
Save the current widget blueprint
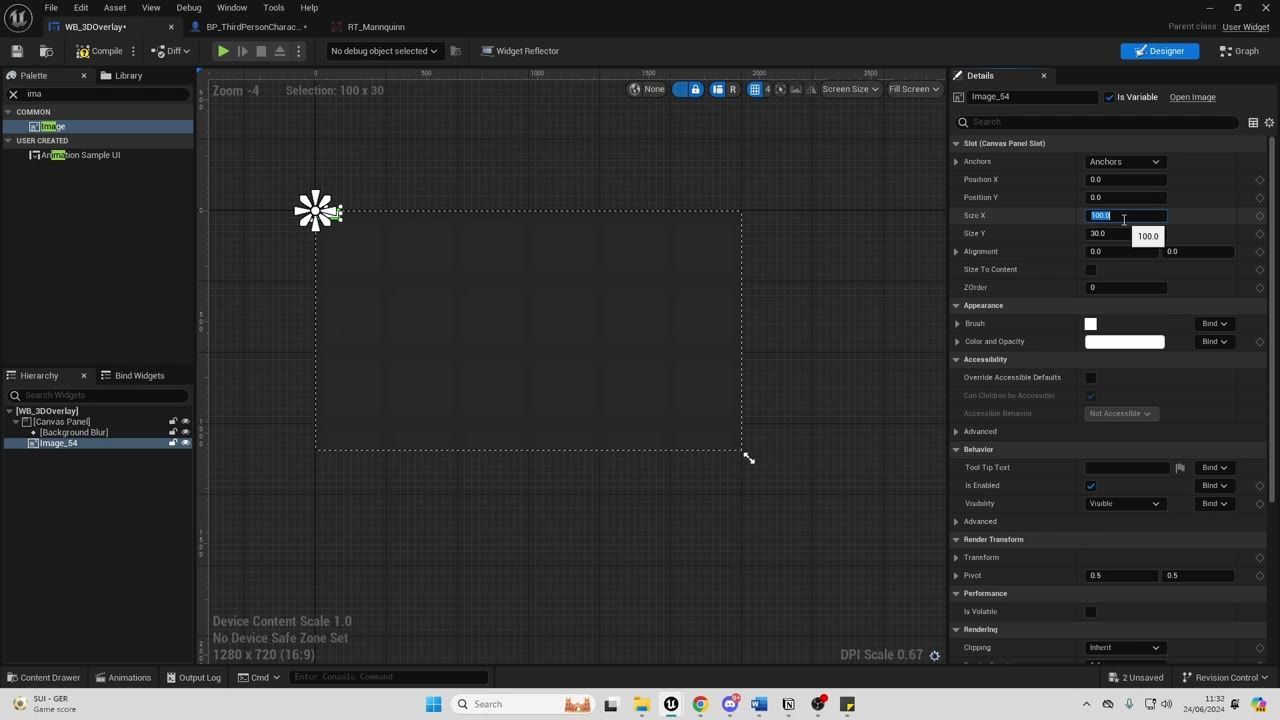17,51
